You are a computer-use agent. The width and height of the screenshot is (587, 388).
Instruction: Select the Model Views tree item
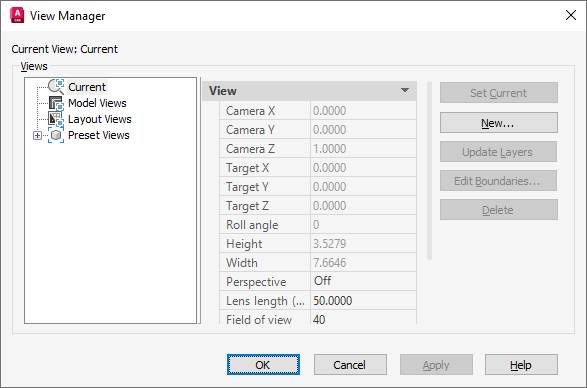click(97, 103)
